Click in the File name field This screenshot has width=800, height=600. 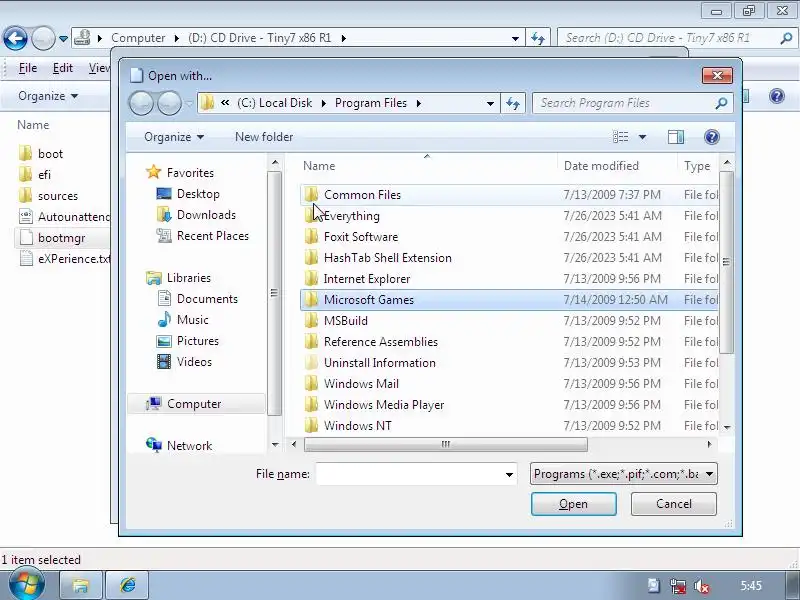coord(410,474)
